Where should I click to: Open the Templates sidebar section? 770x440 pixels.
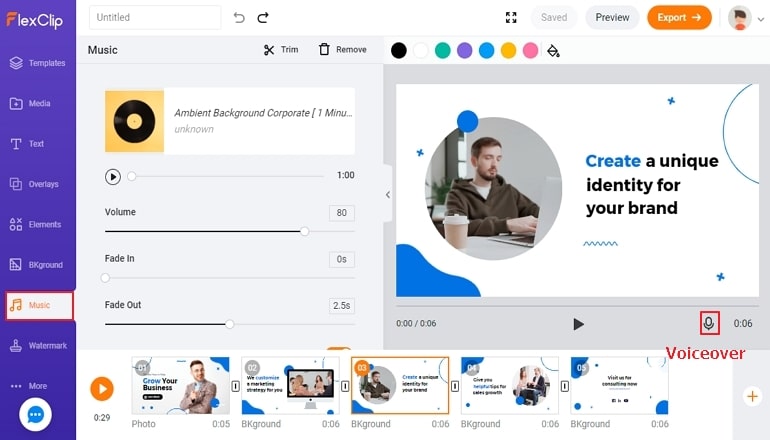click(38, 63)
